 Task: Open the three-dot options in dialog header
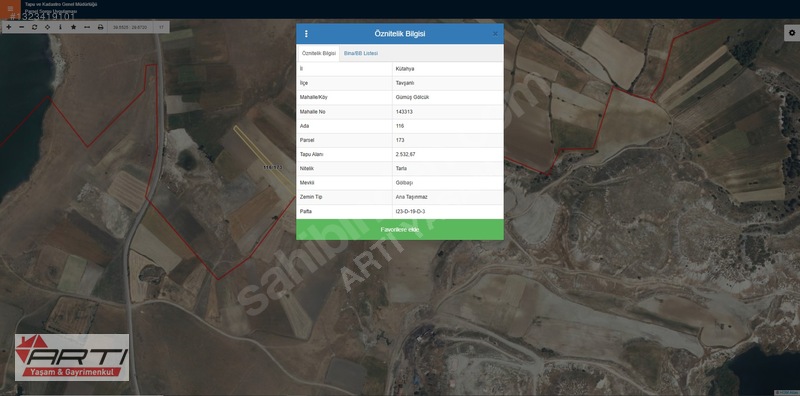click(x=306, y=34)
